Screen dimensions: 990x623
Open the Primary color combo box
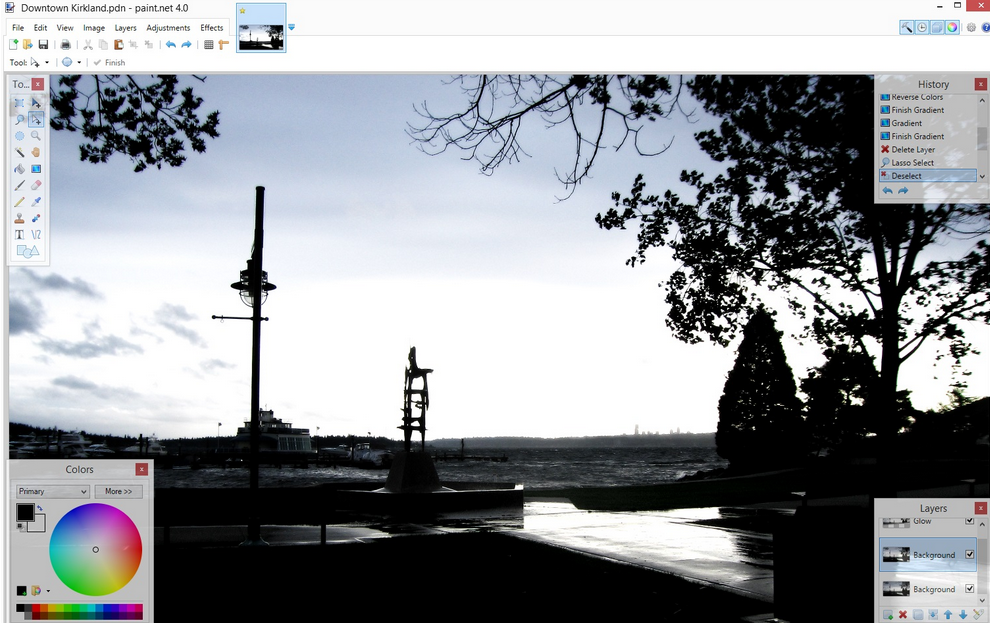point(52,491)
